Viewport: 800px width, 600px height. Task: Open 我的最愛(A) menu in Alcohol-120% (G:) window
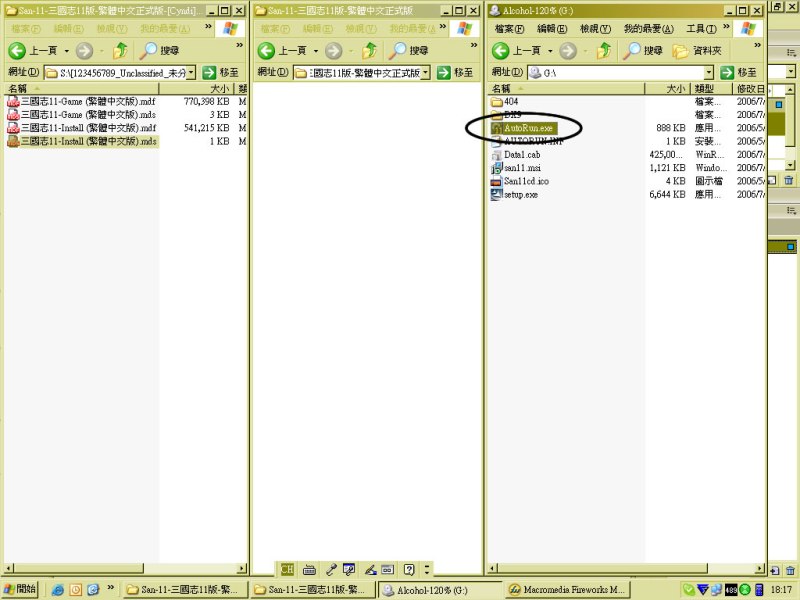[648, 29]
